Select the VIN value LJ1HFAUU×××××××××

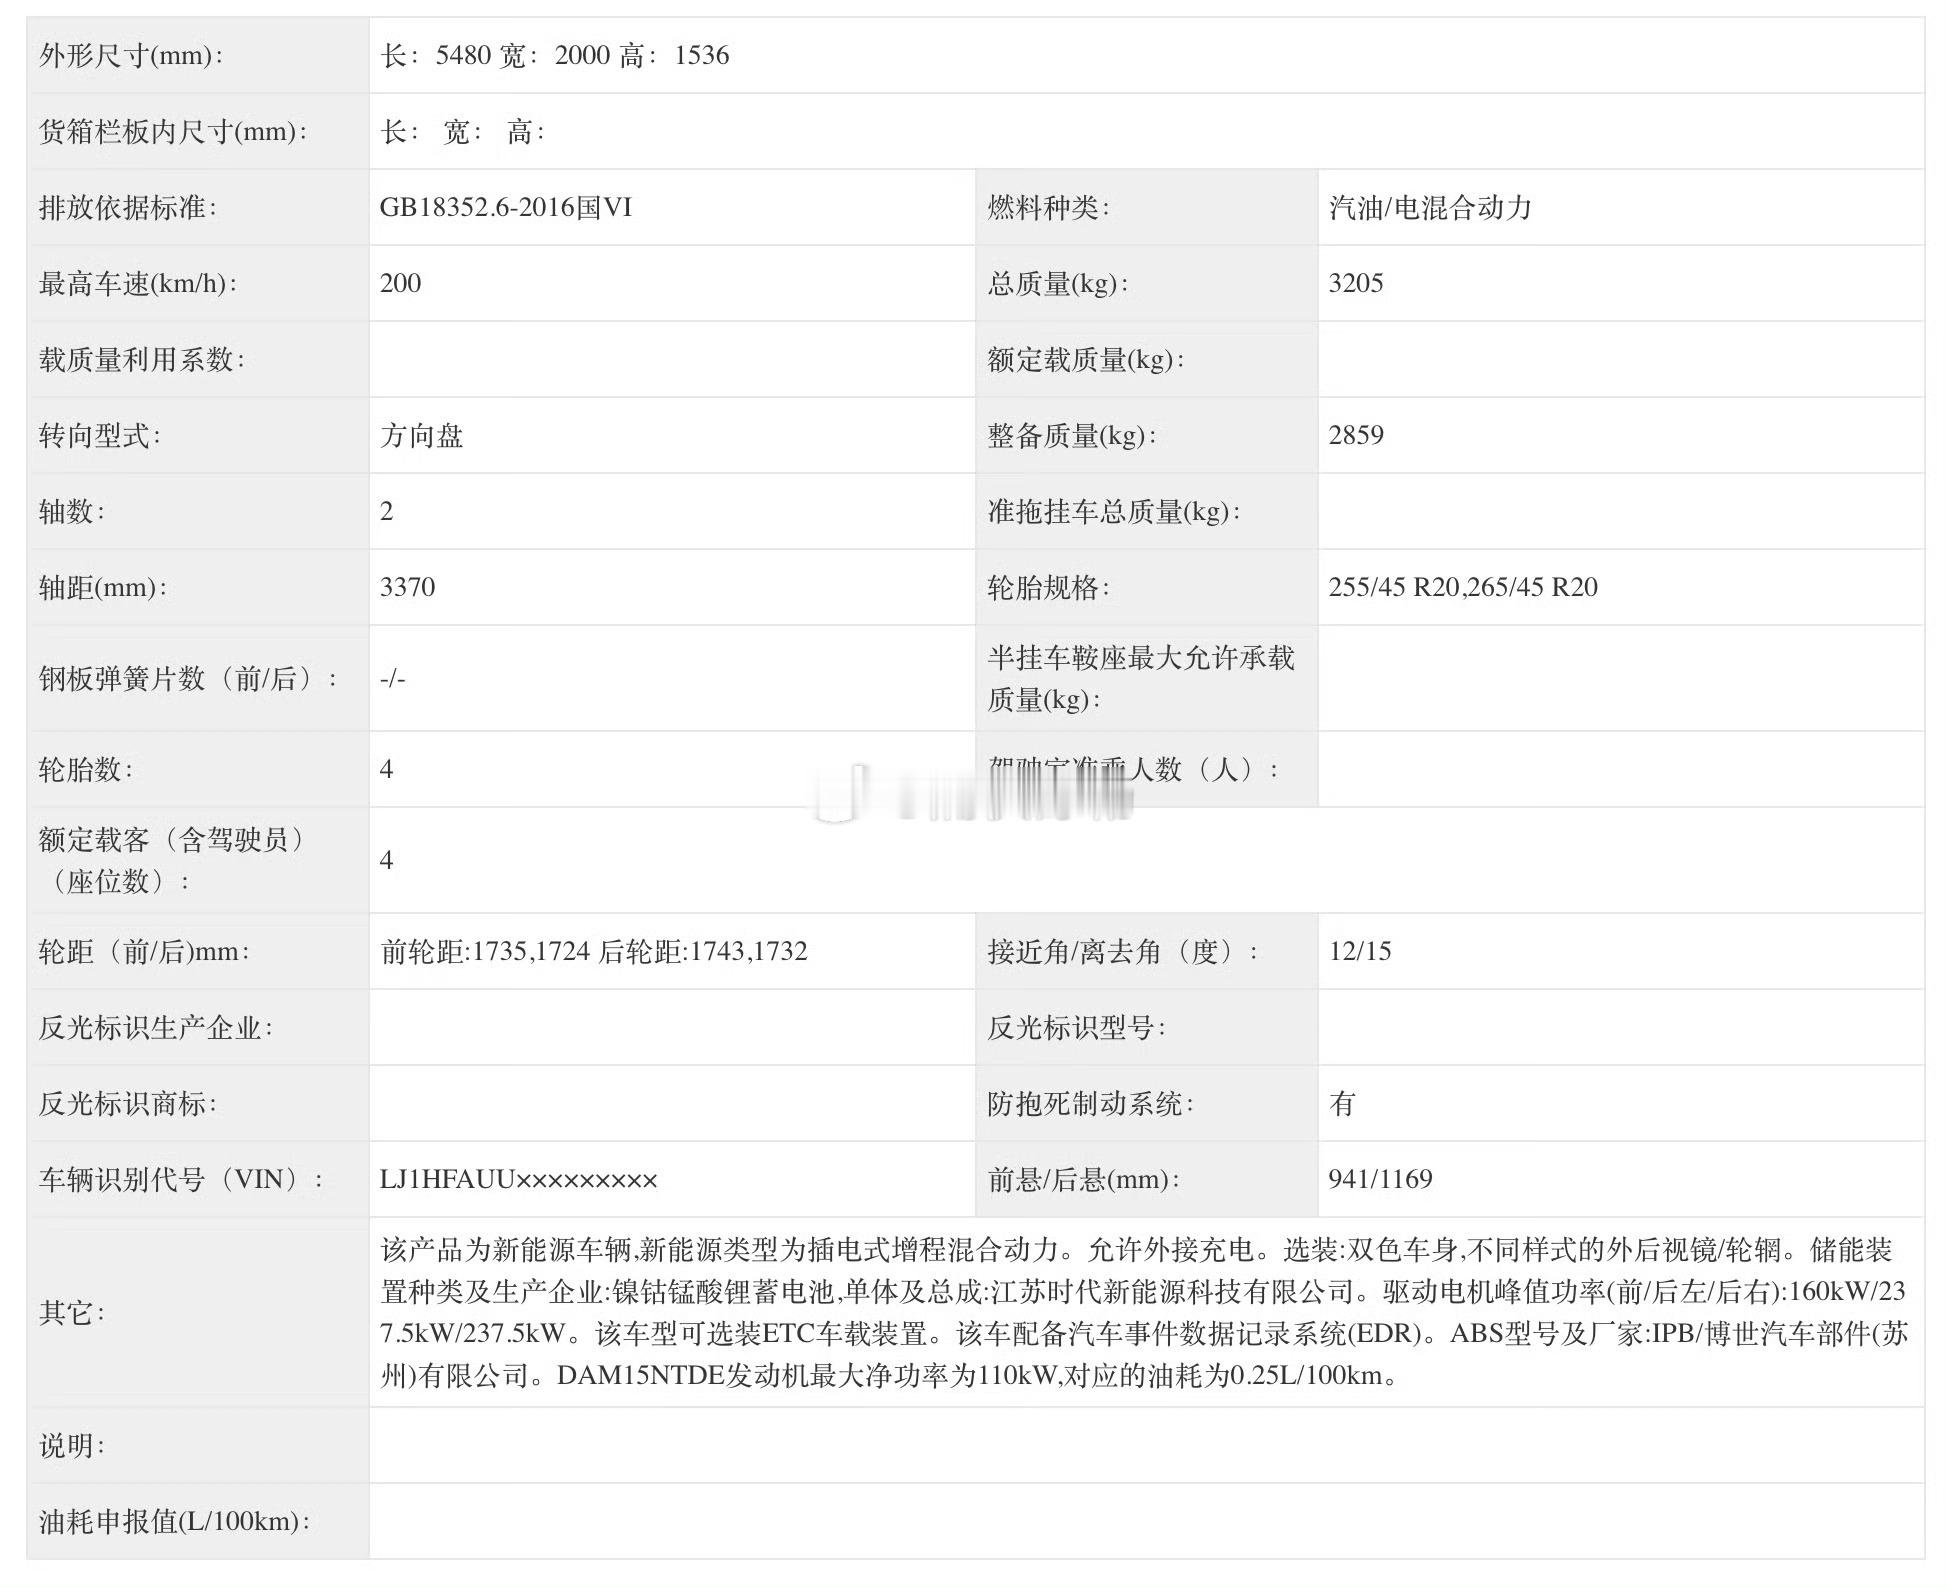point(519,1179)
